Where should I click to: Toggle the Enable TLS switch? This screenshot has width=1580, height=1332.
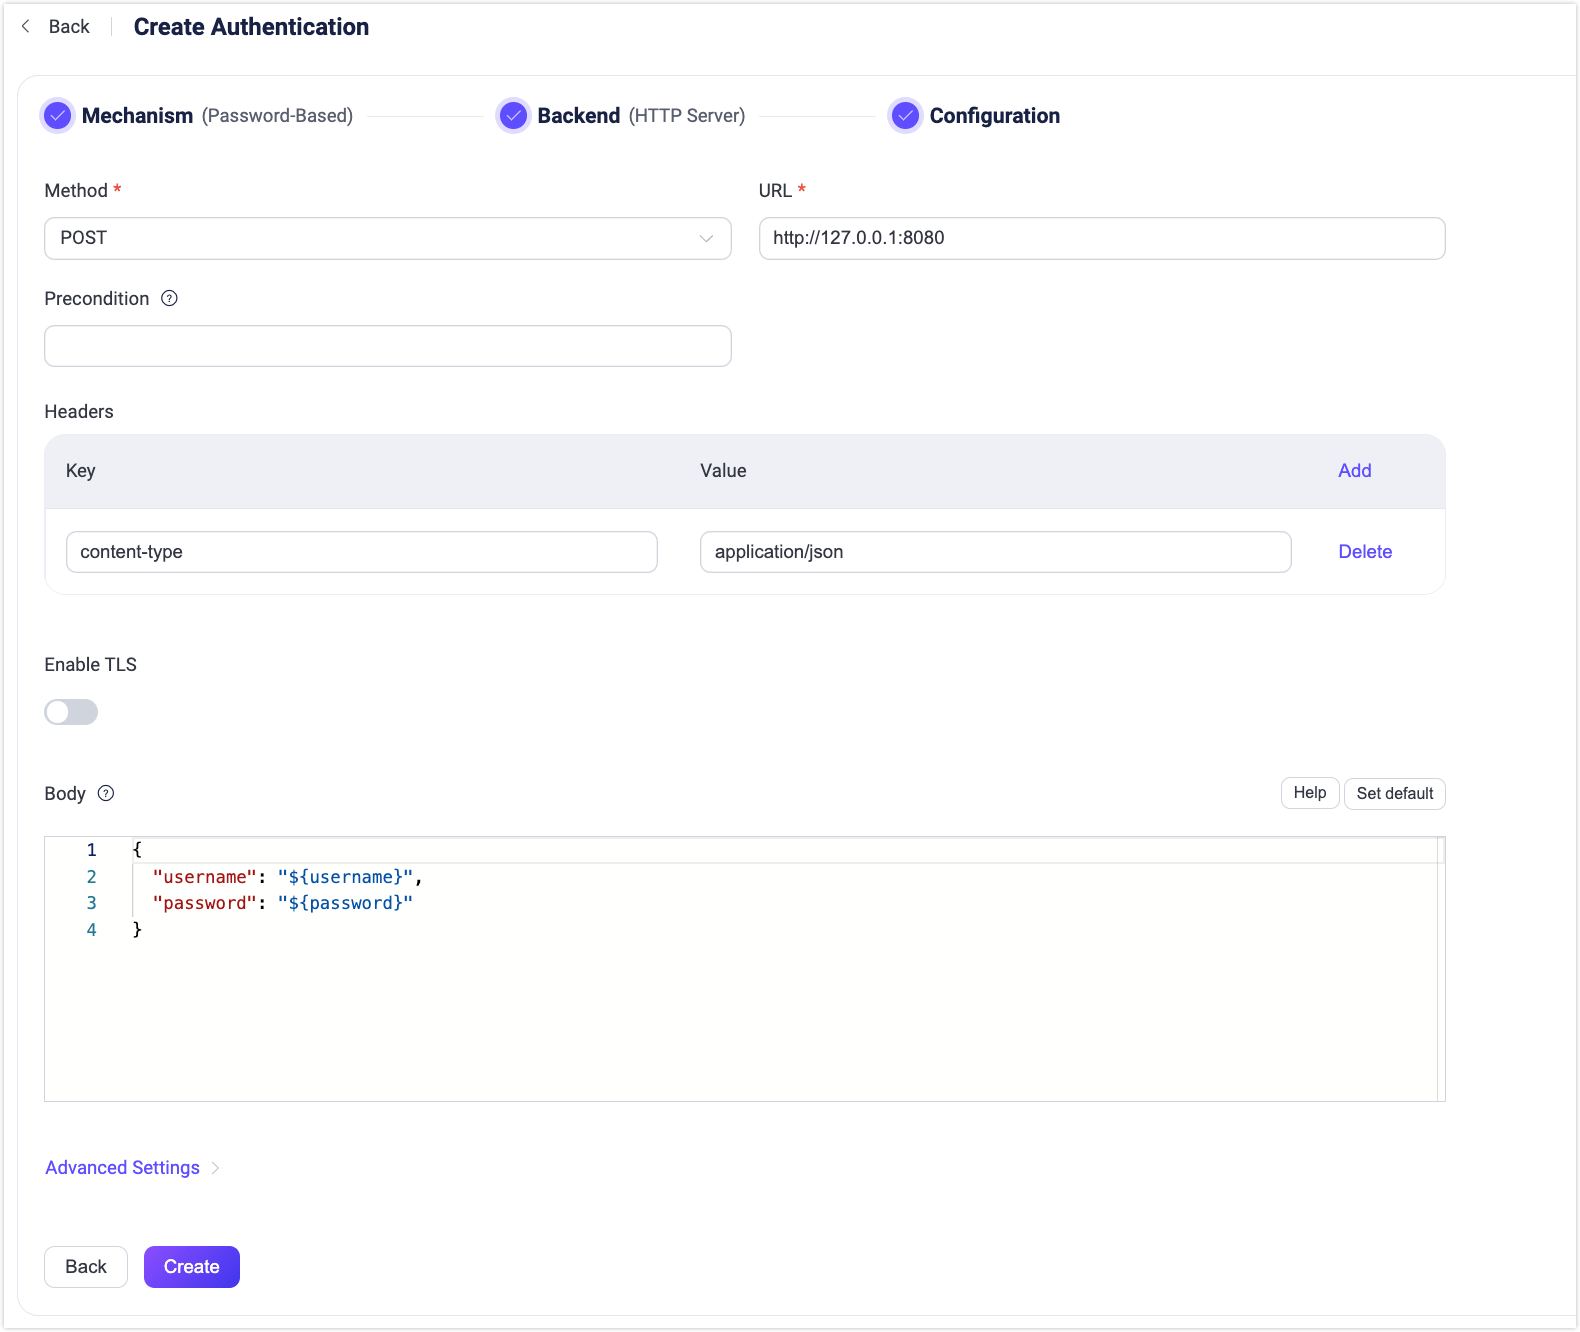tap(71, 712)
